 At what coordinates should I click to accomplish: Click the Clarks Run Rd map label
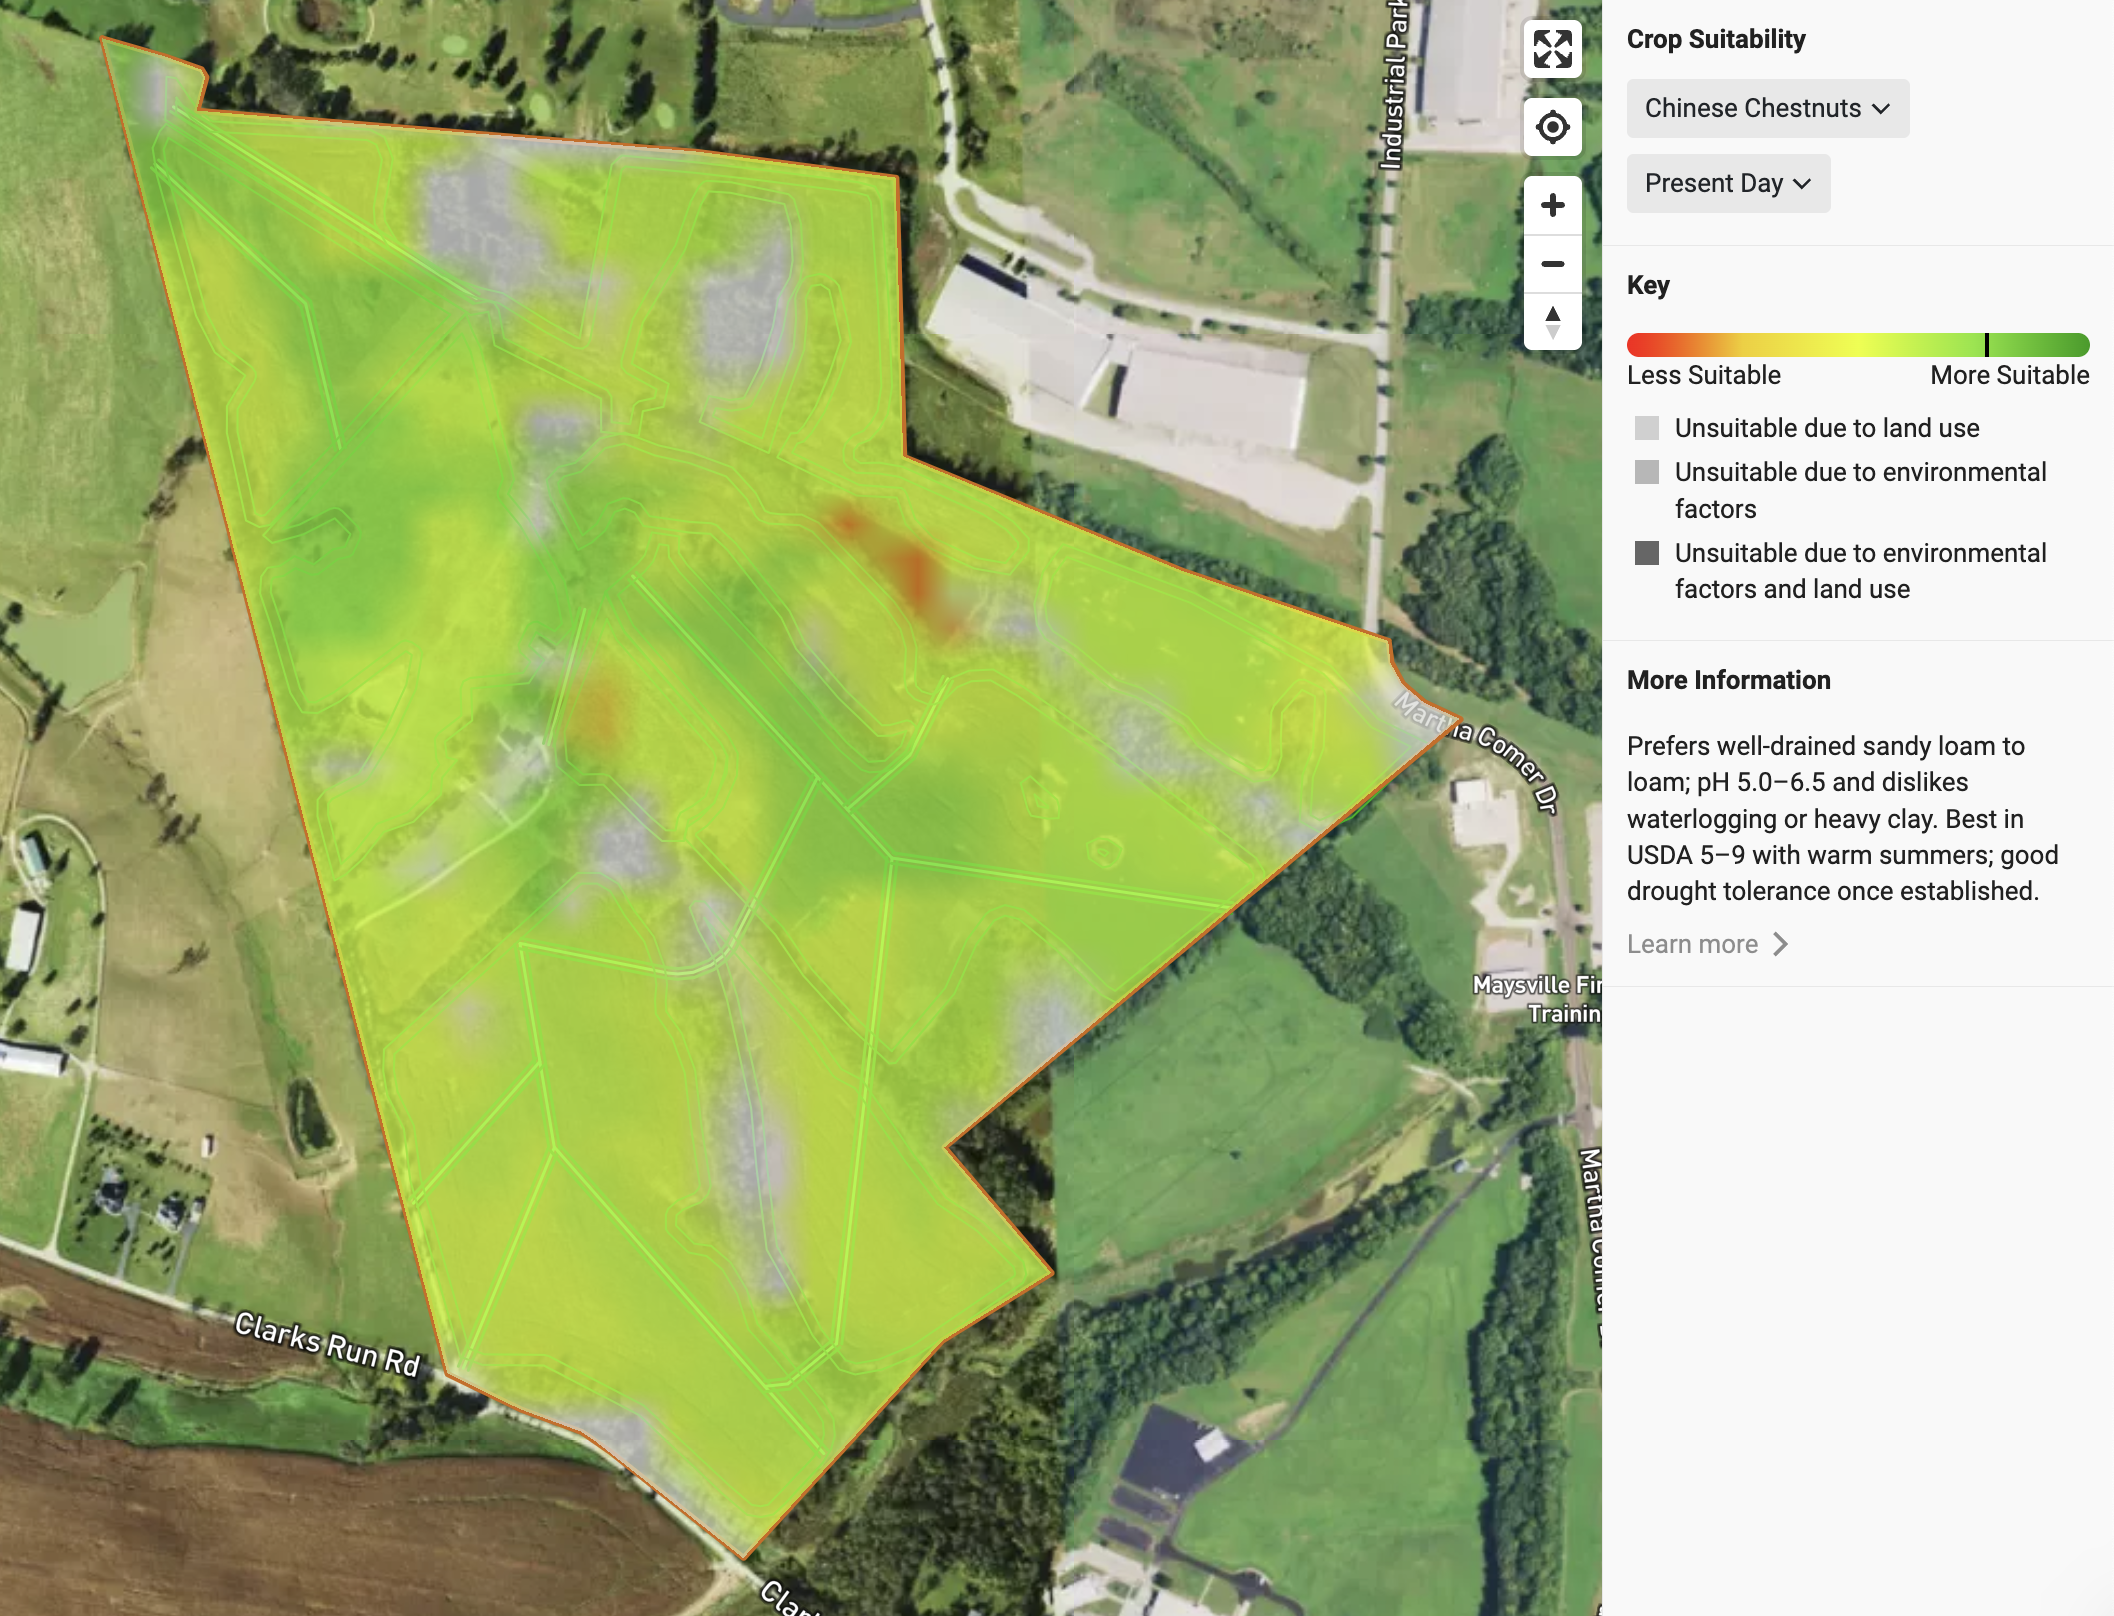(327, 1345)
